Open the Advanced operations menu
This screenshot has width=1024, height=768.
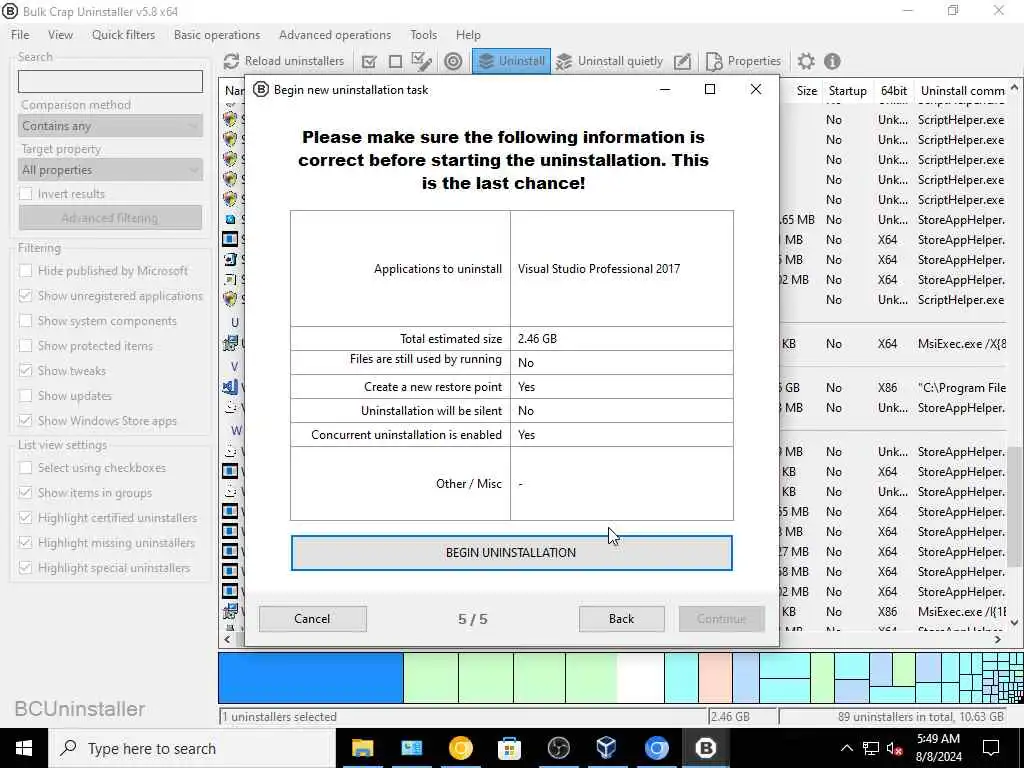(335, 35)
